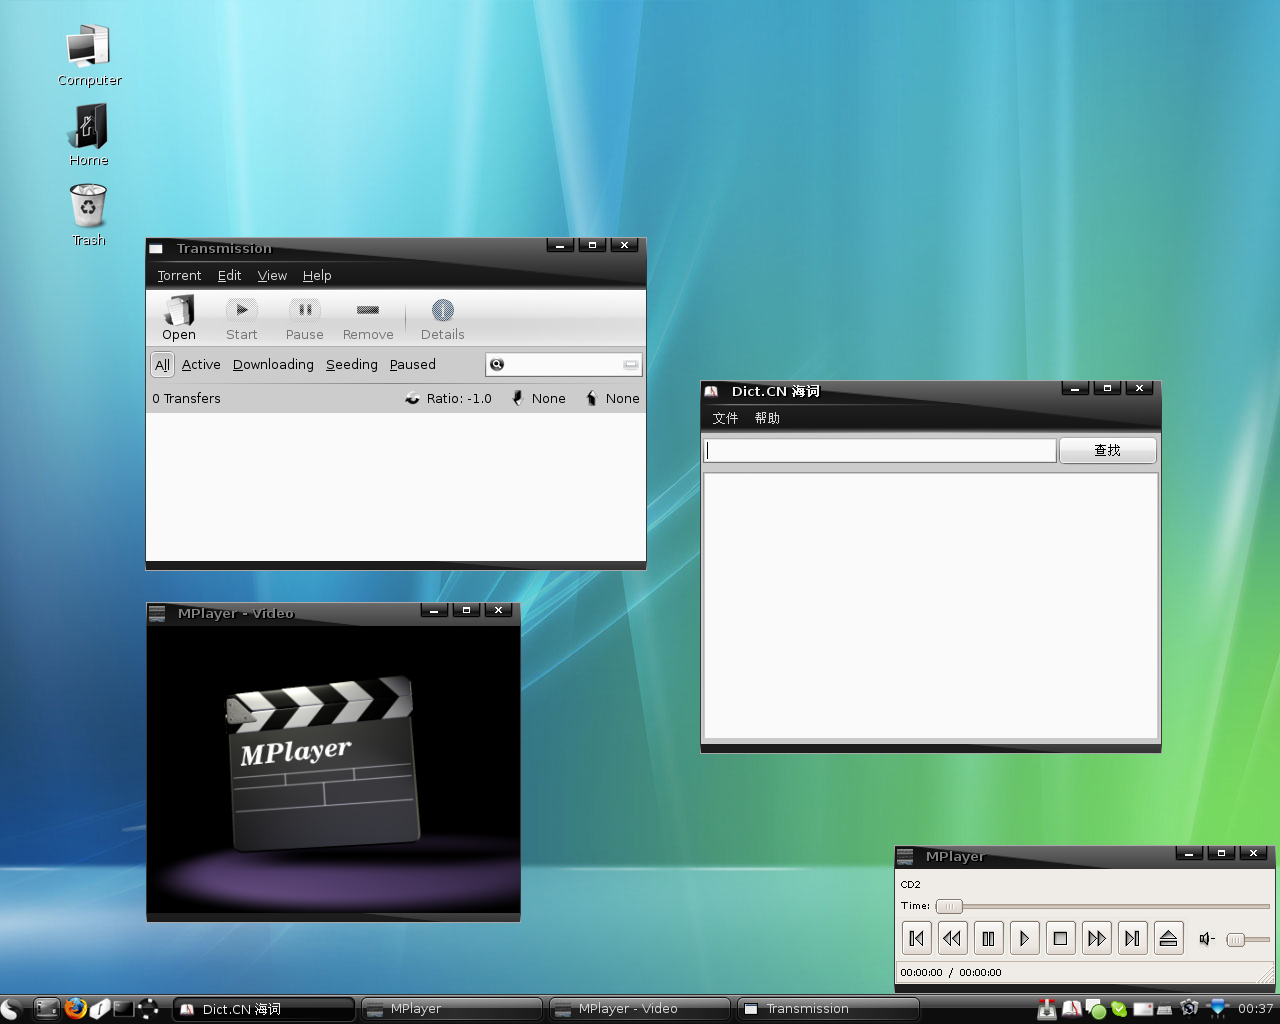Click the 0 Transfers status text
1280x1024 pixels.
point(186,398)
